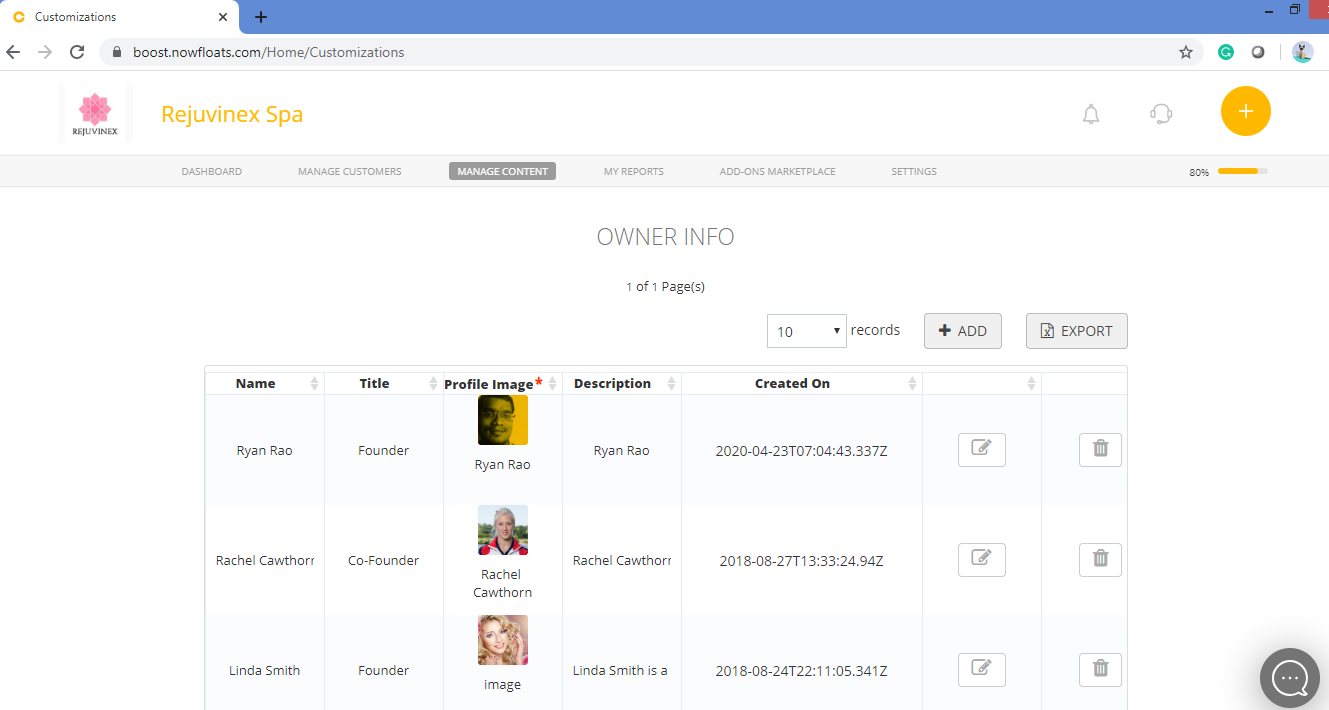The height and width of the screenshot is (710, 1329).
Task: Click the Add button
Action: [x=963, y=331]
